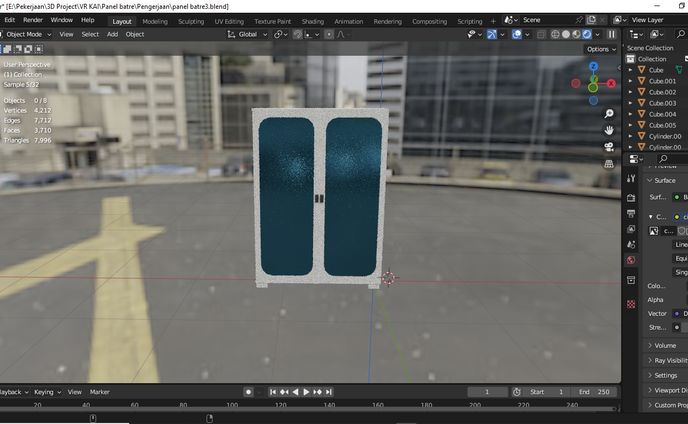The height and width of the screenshot is (424, 688).
Task: Toggle show overlays button
Action: 517,34
